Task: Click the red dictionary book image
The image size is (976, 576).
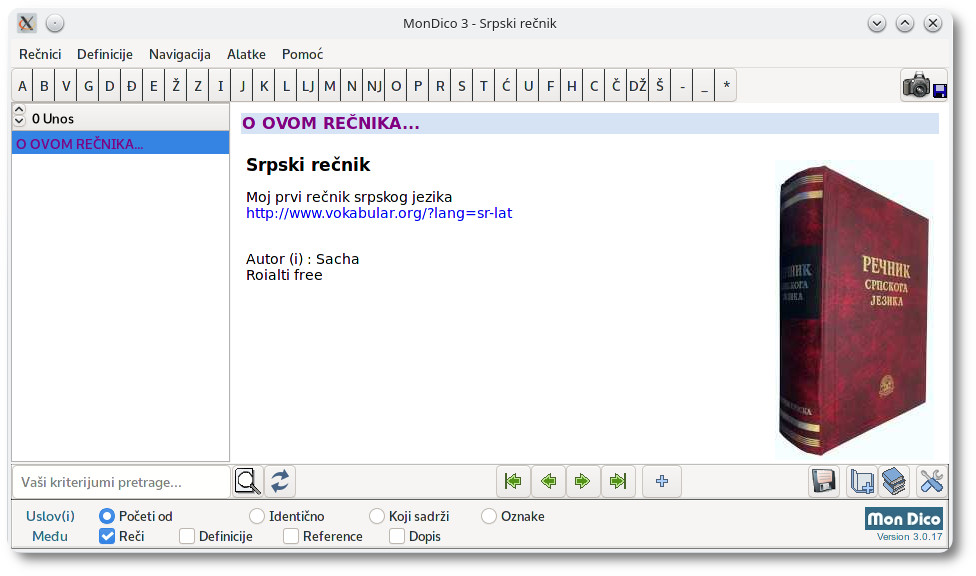Action: tap(853, 309)
